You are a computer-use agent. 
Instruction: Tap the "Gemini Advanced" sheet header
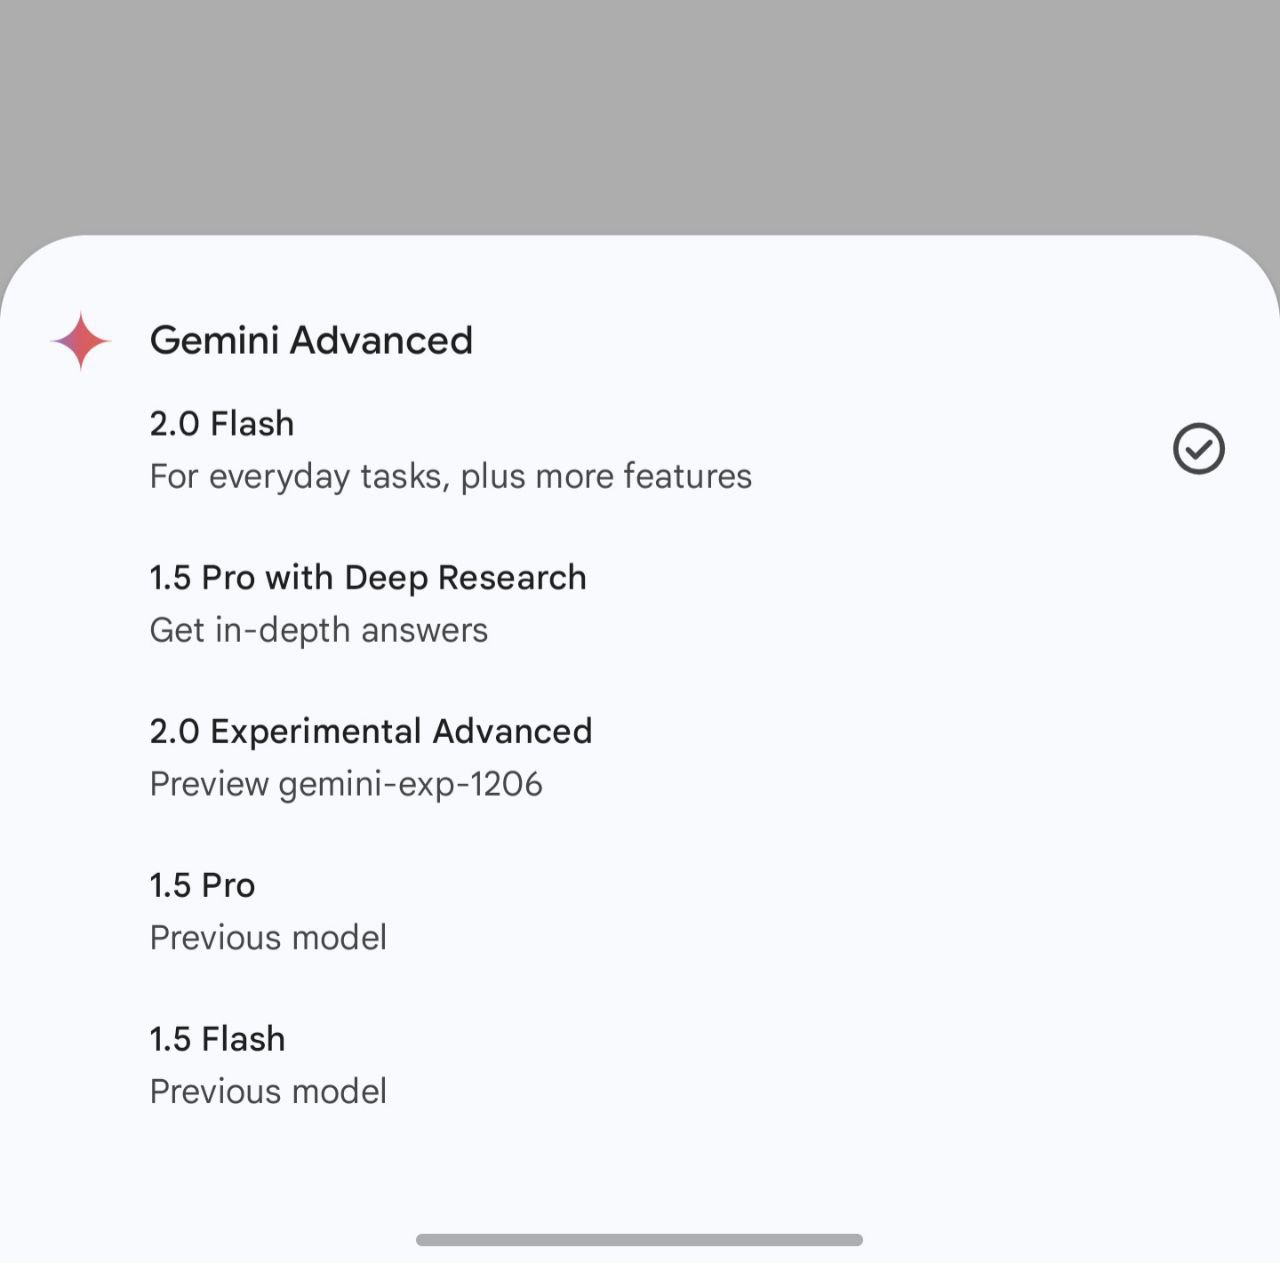coord(311,341)
